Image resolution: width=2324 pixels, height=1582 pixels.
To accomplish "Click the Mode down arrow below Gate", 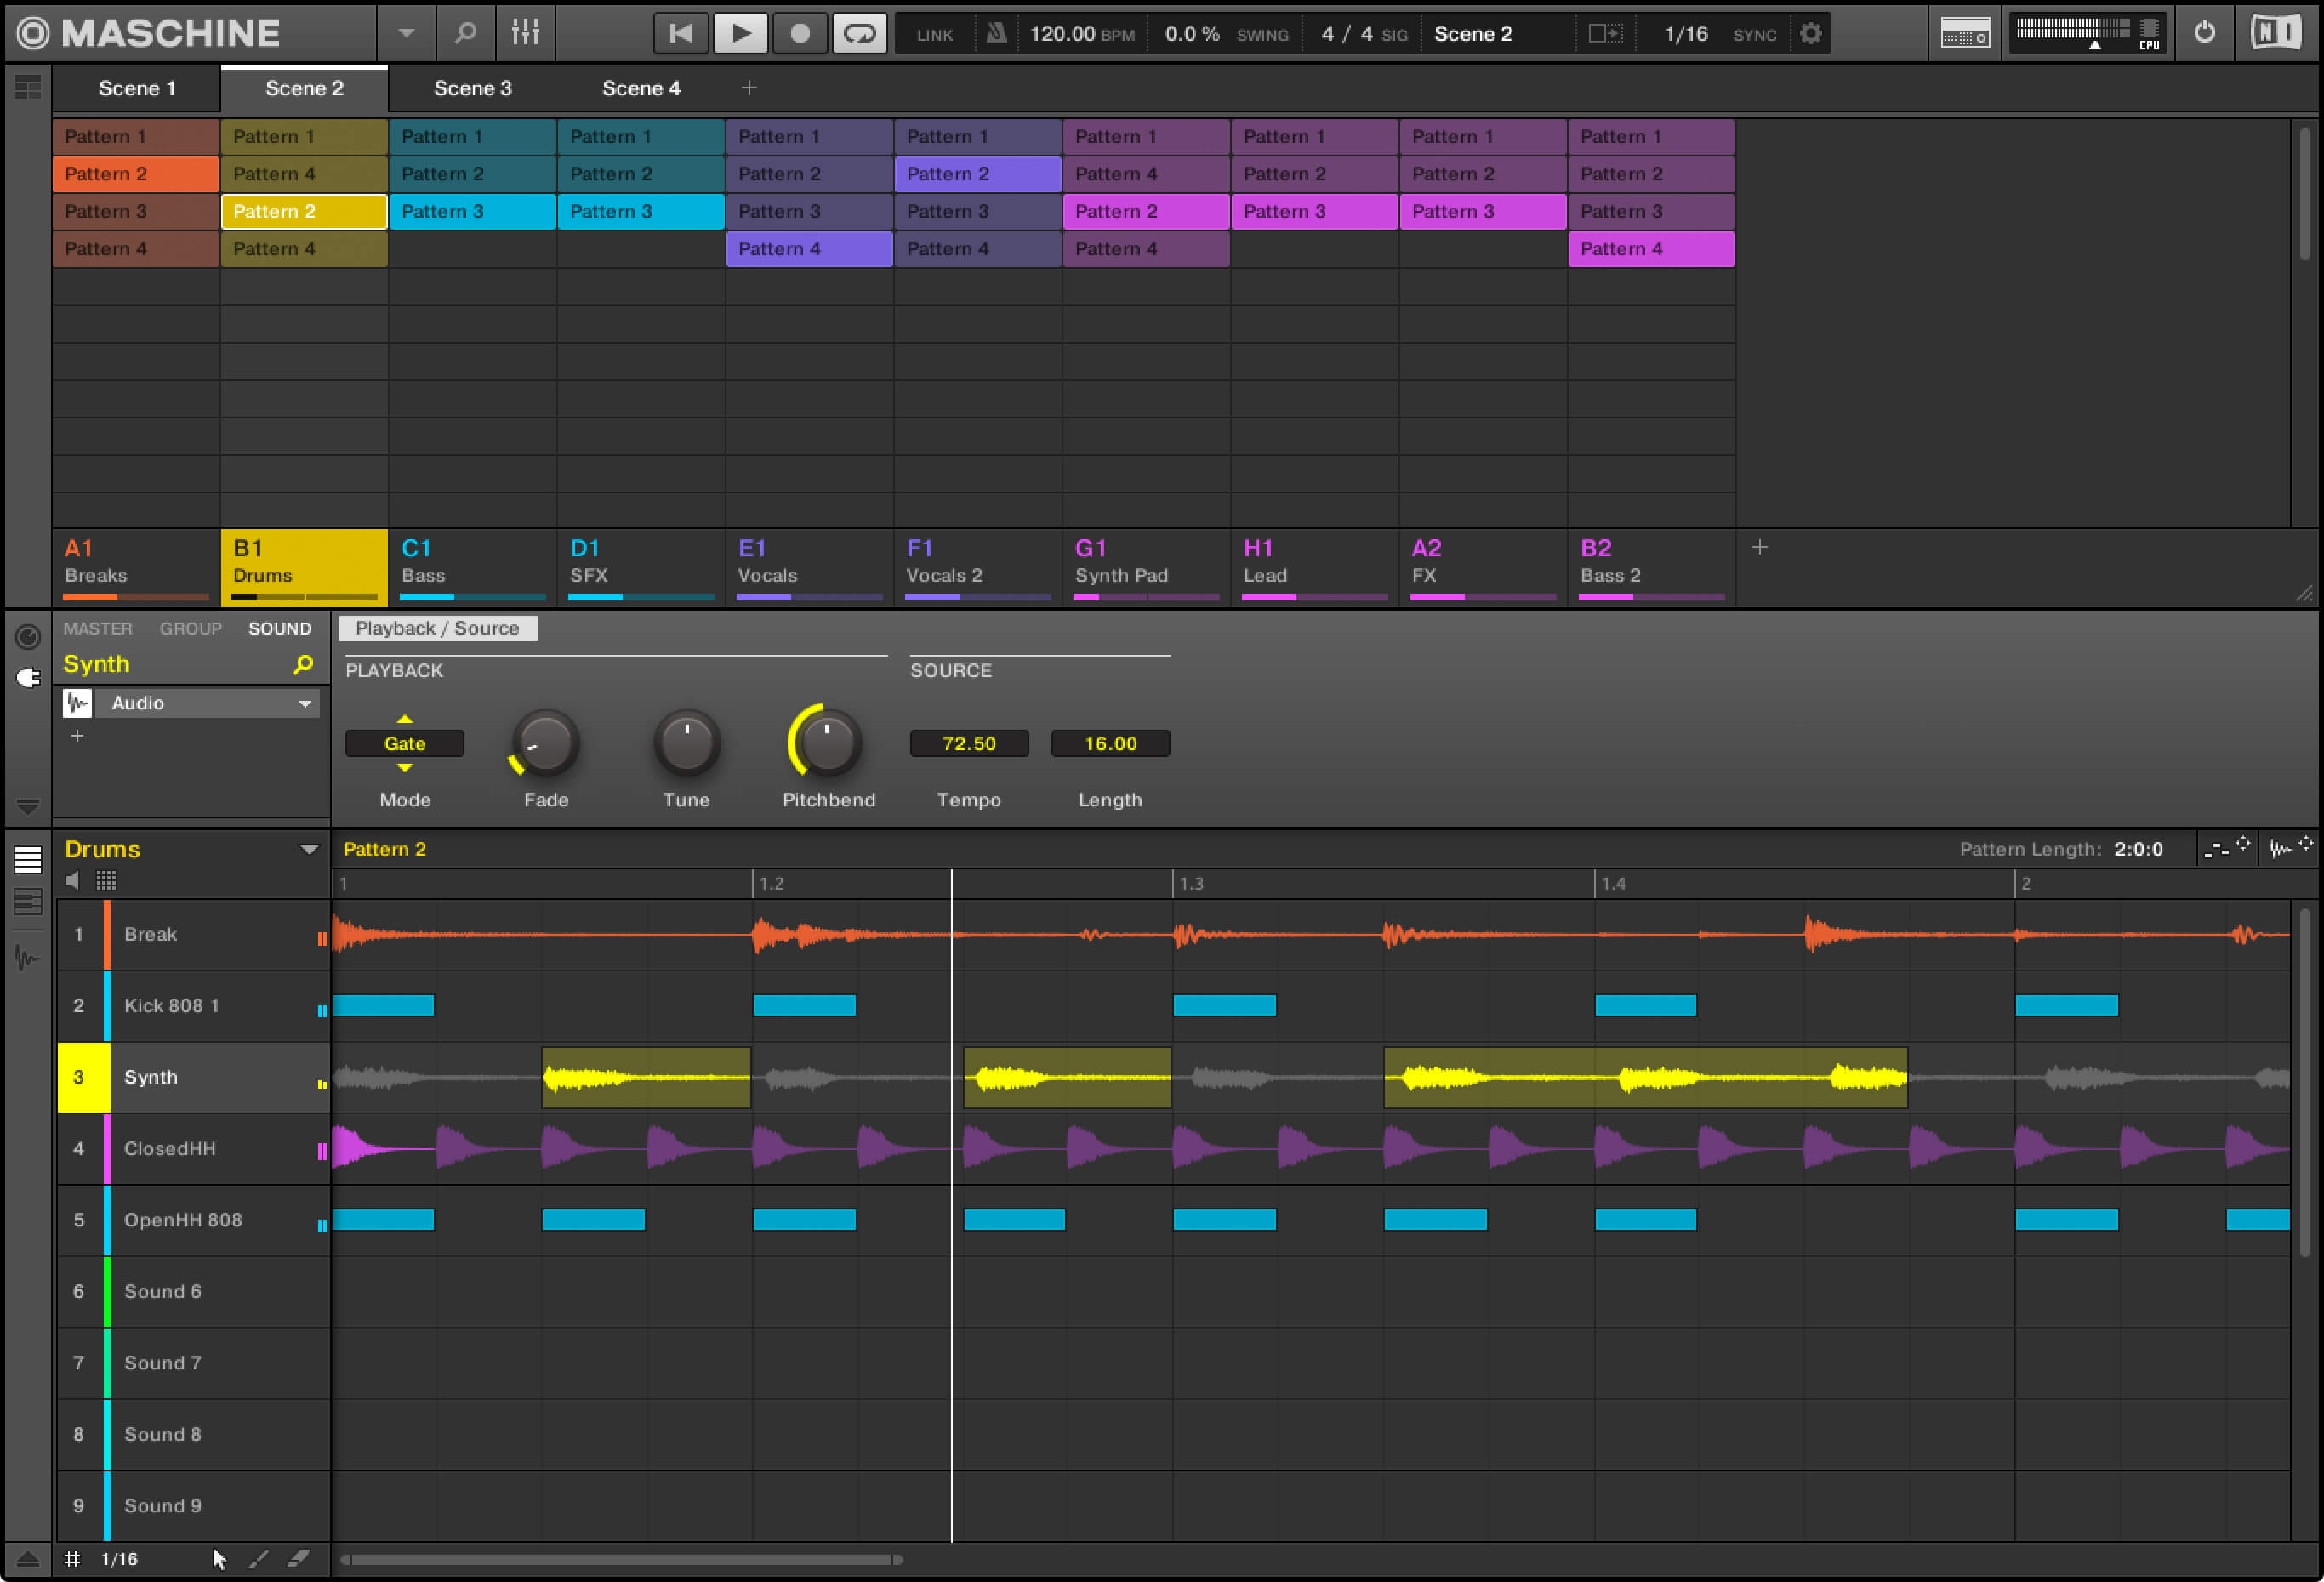I will tap(405, 768).
